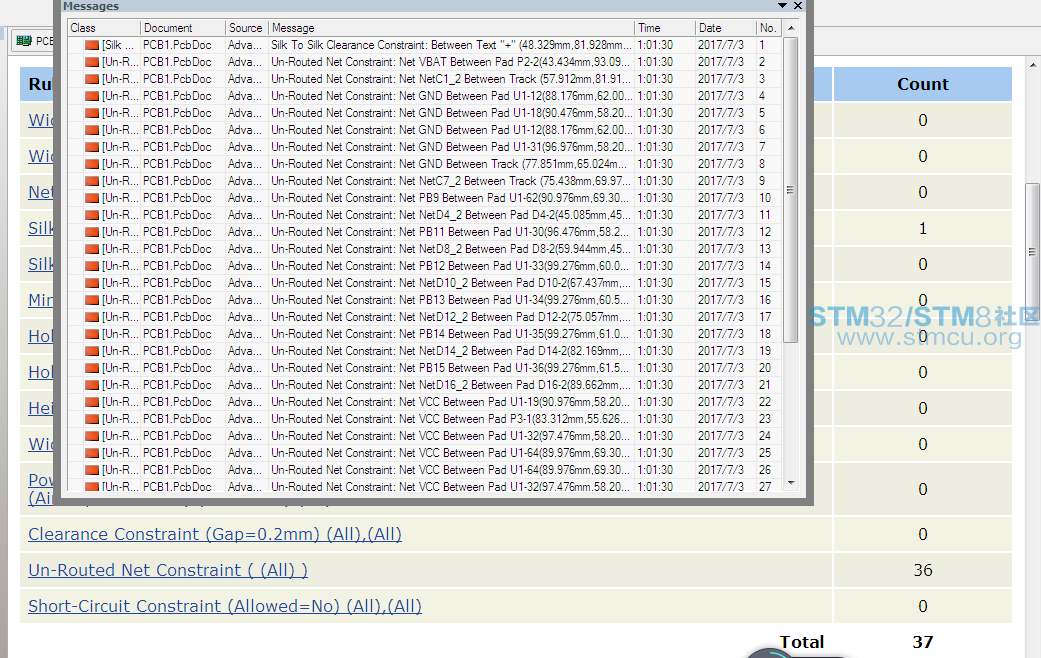Sort messages by Class column header

click(x=104, y=28)
